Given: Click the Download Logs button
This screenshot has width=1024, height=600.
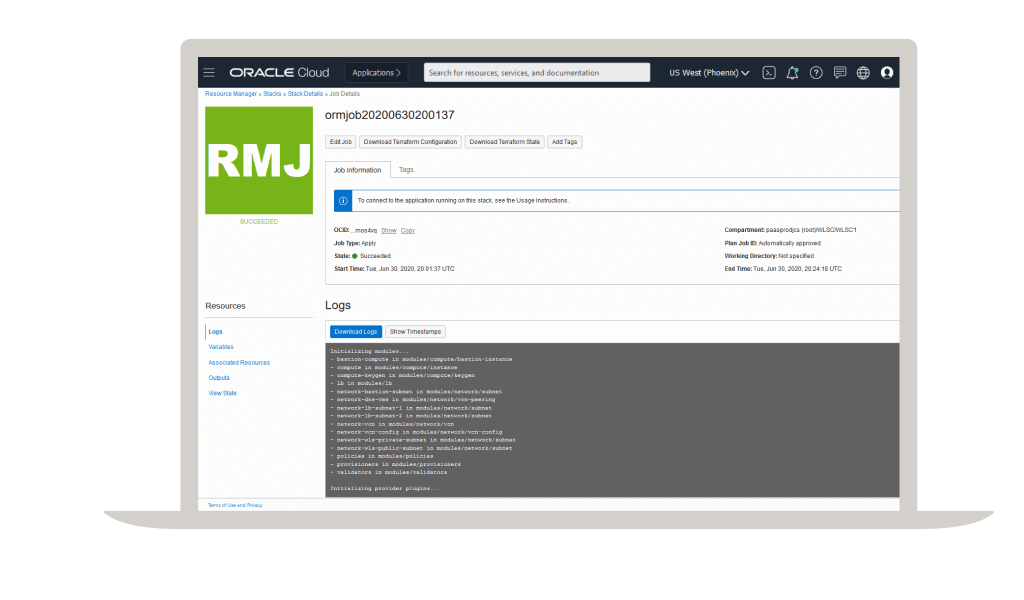Looking at the screenshot, I should click(356, 332).
